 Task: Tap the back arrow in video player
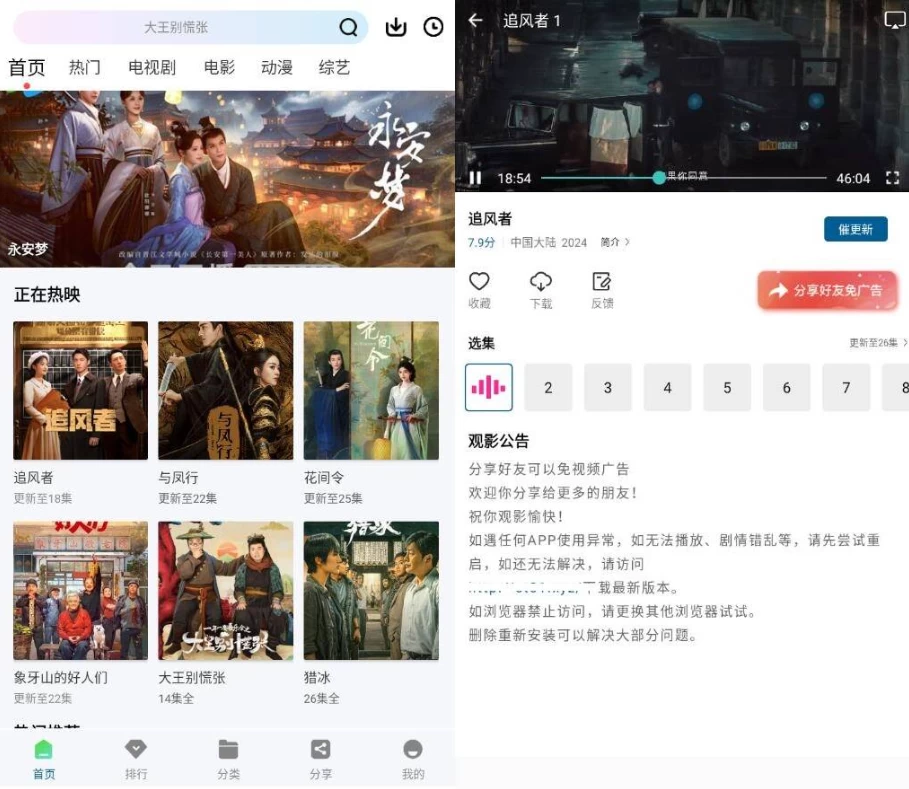click(476, 20)
